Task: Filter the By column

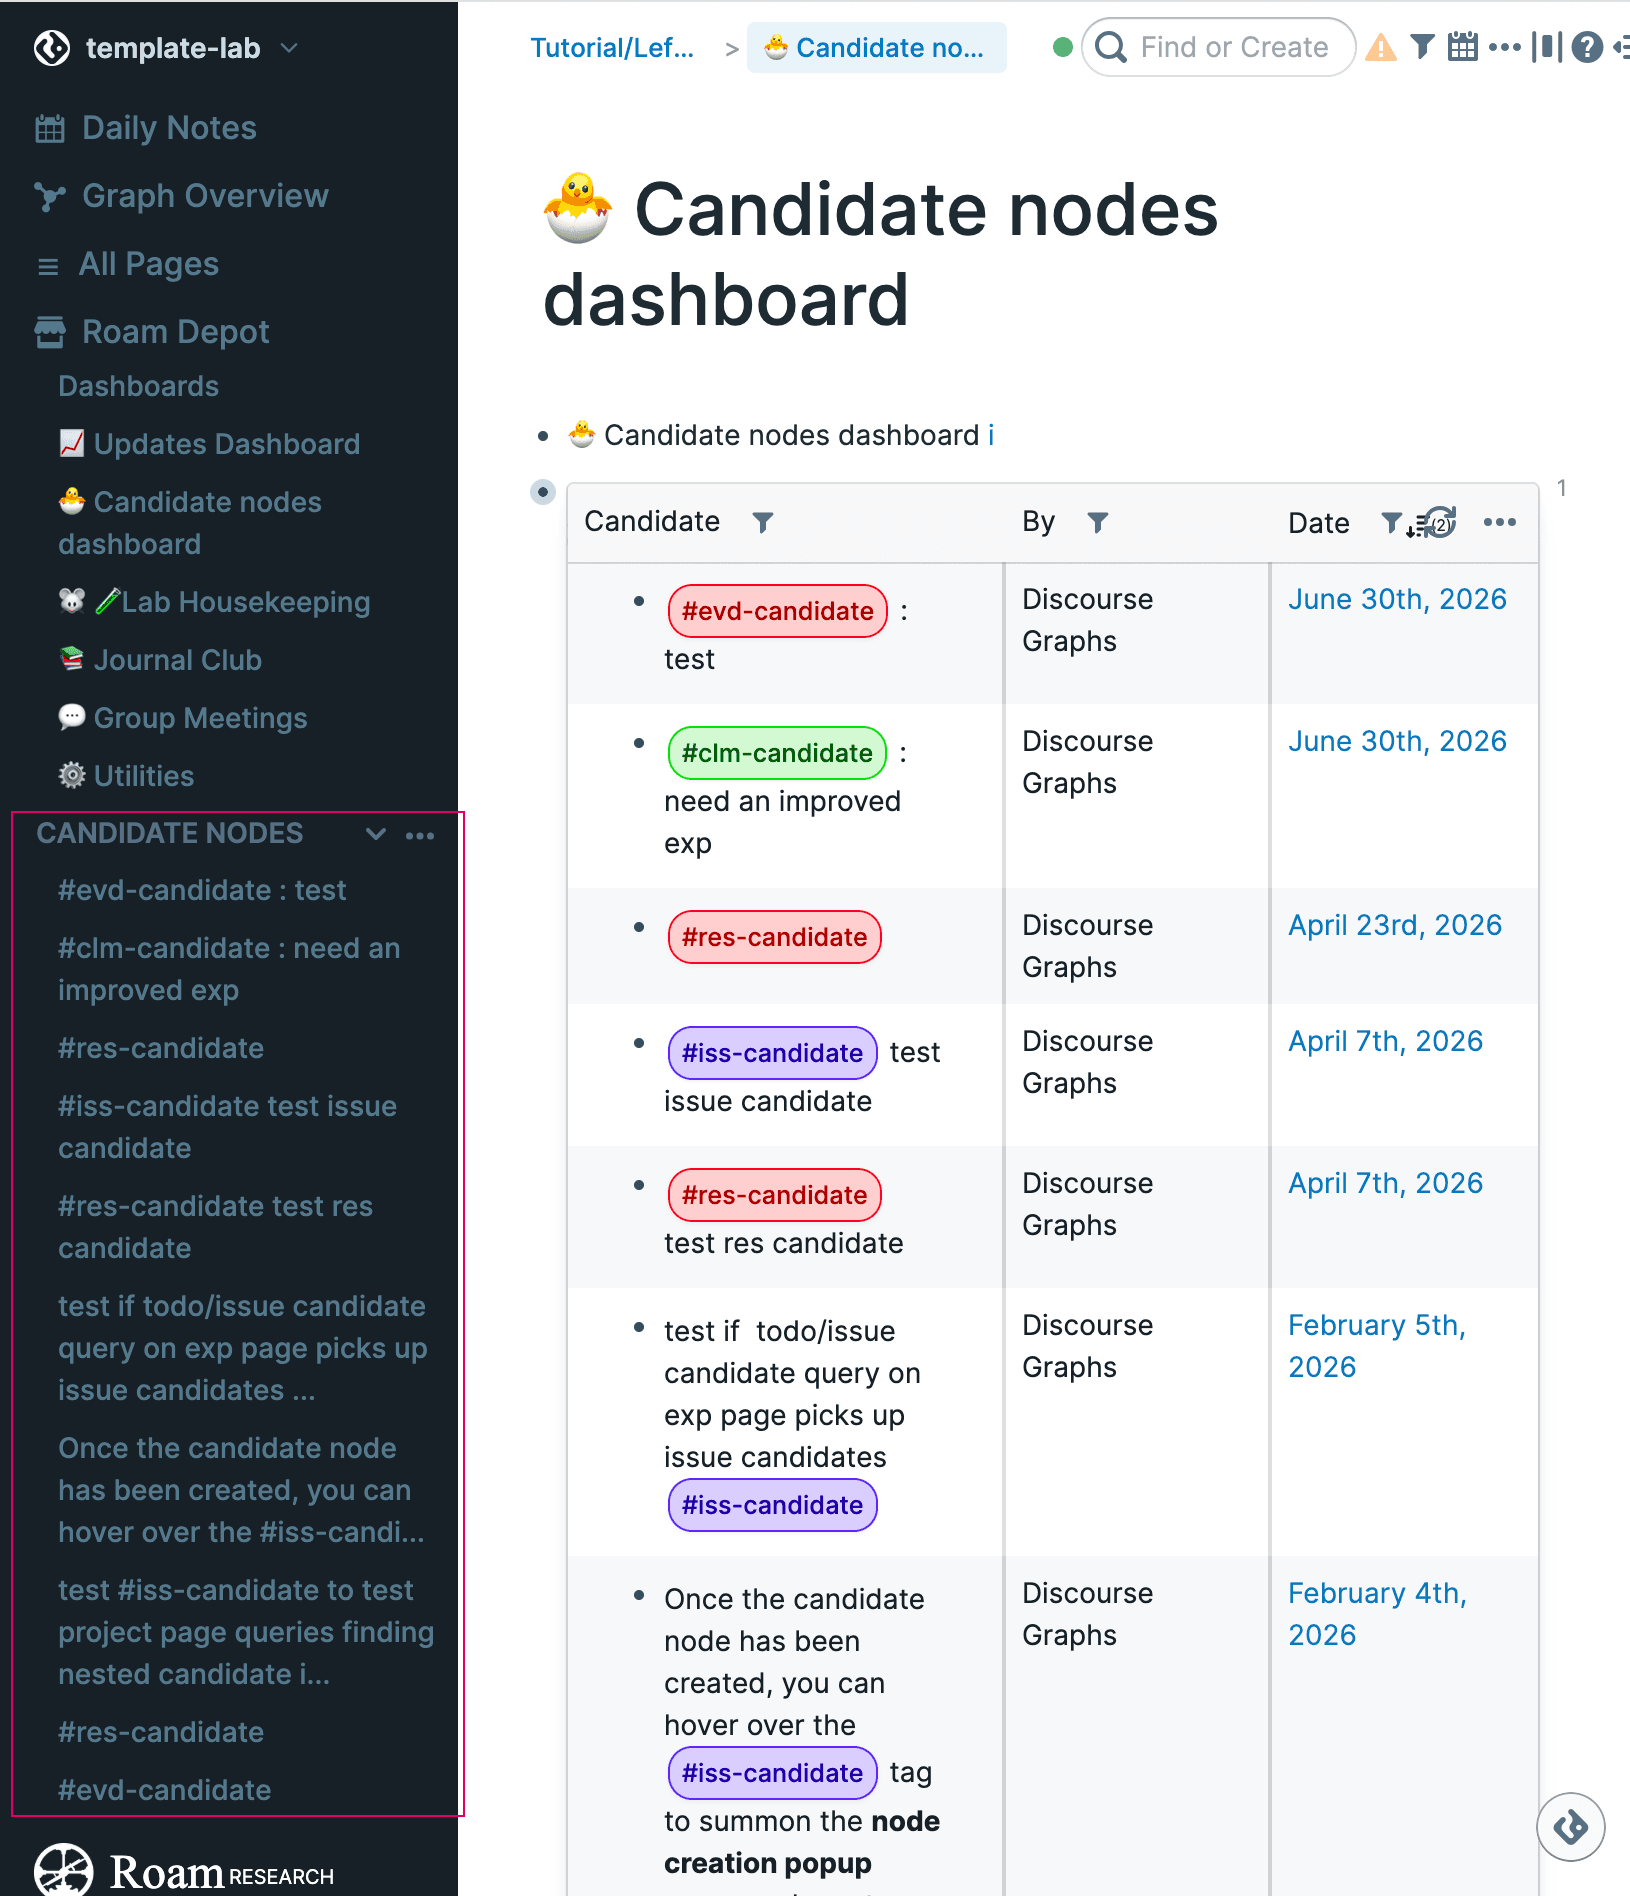Action: 1098,522
